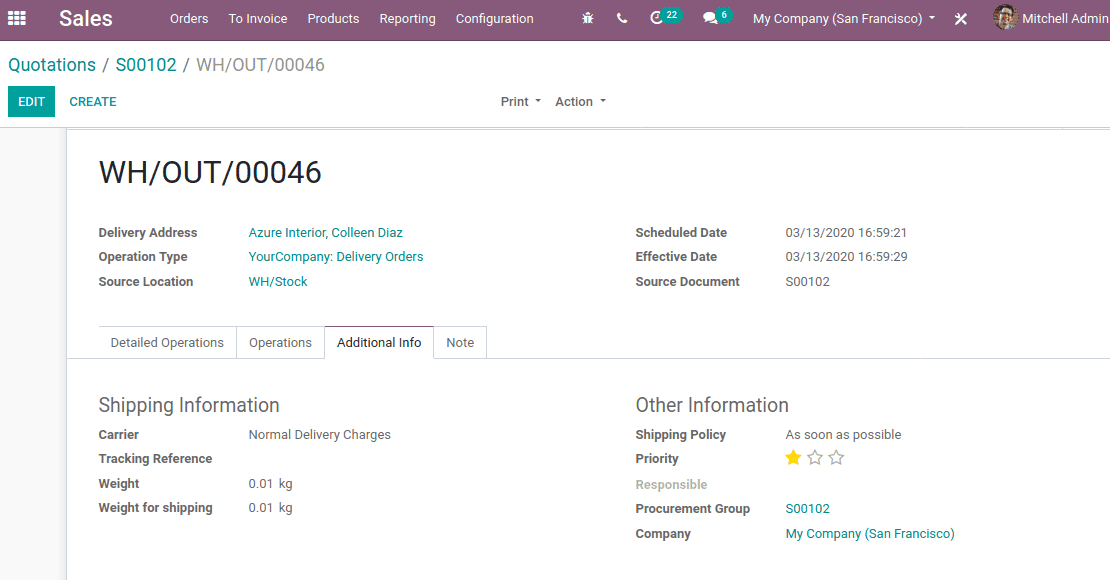Open the Products menu
1110x580 pixels.
333,18
